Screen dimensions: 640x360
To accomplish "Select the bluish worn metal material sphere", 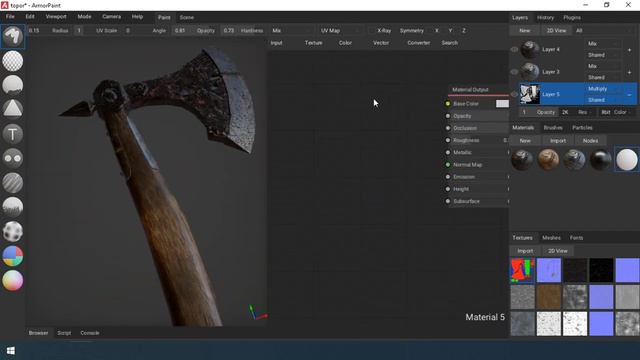I will [x=574, y=160].
